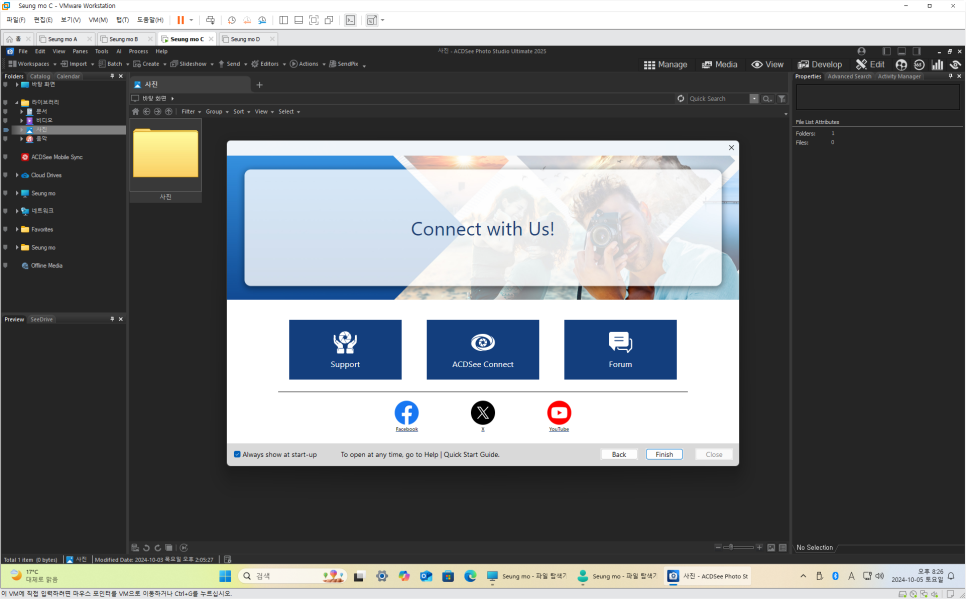
Task: Switch to the Catalog tab
Action: point(40,75)
